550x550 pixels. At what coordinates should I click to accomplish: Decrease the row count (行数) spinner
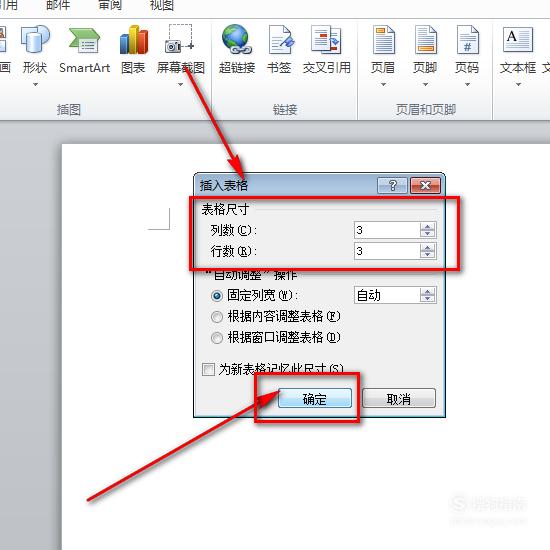click(x=428, y=255)
